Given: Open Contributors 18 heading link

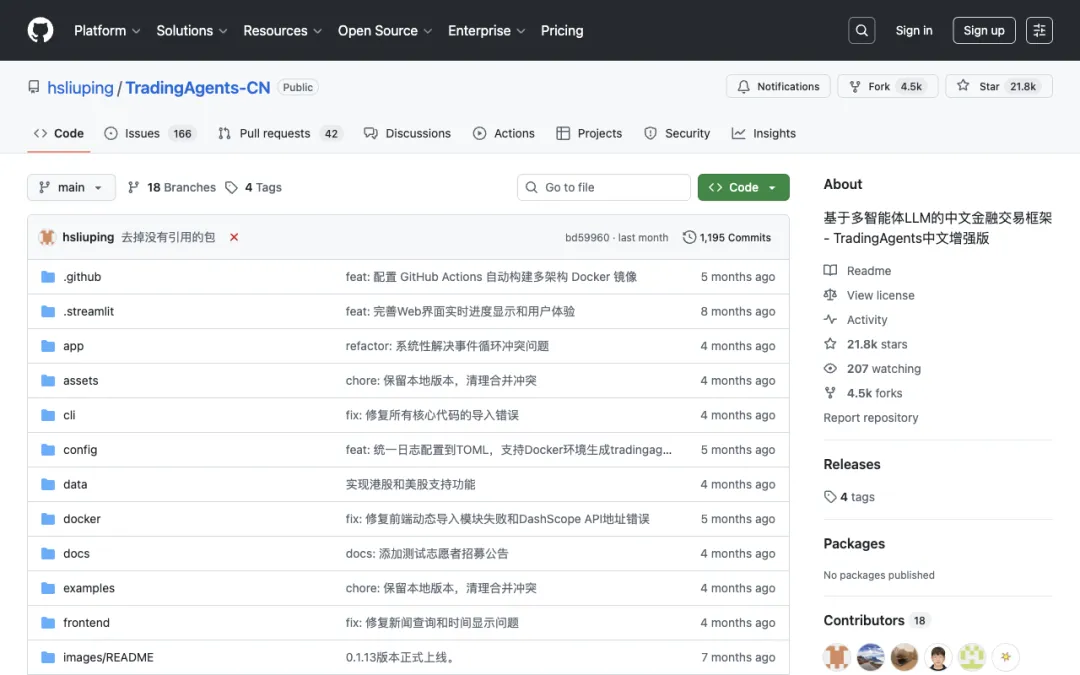Looking at the screenshot, I should tap(875, 621).
